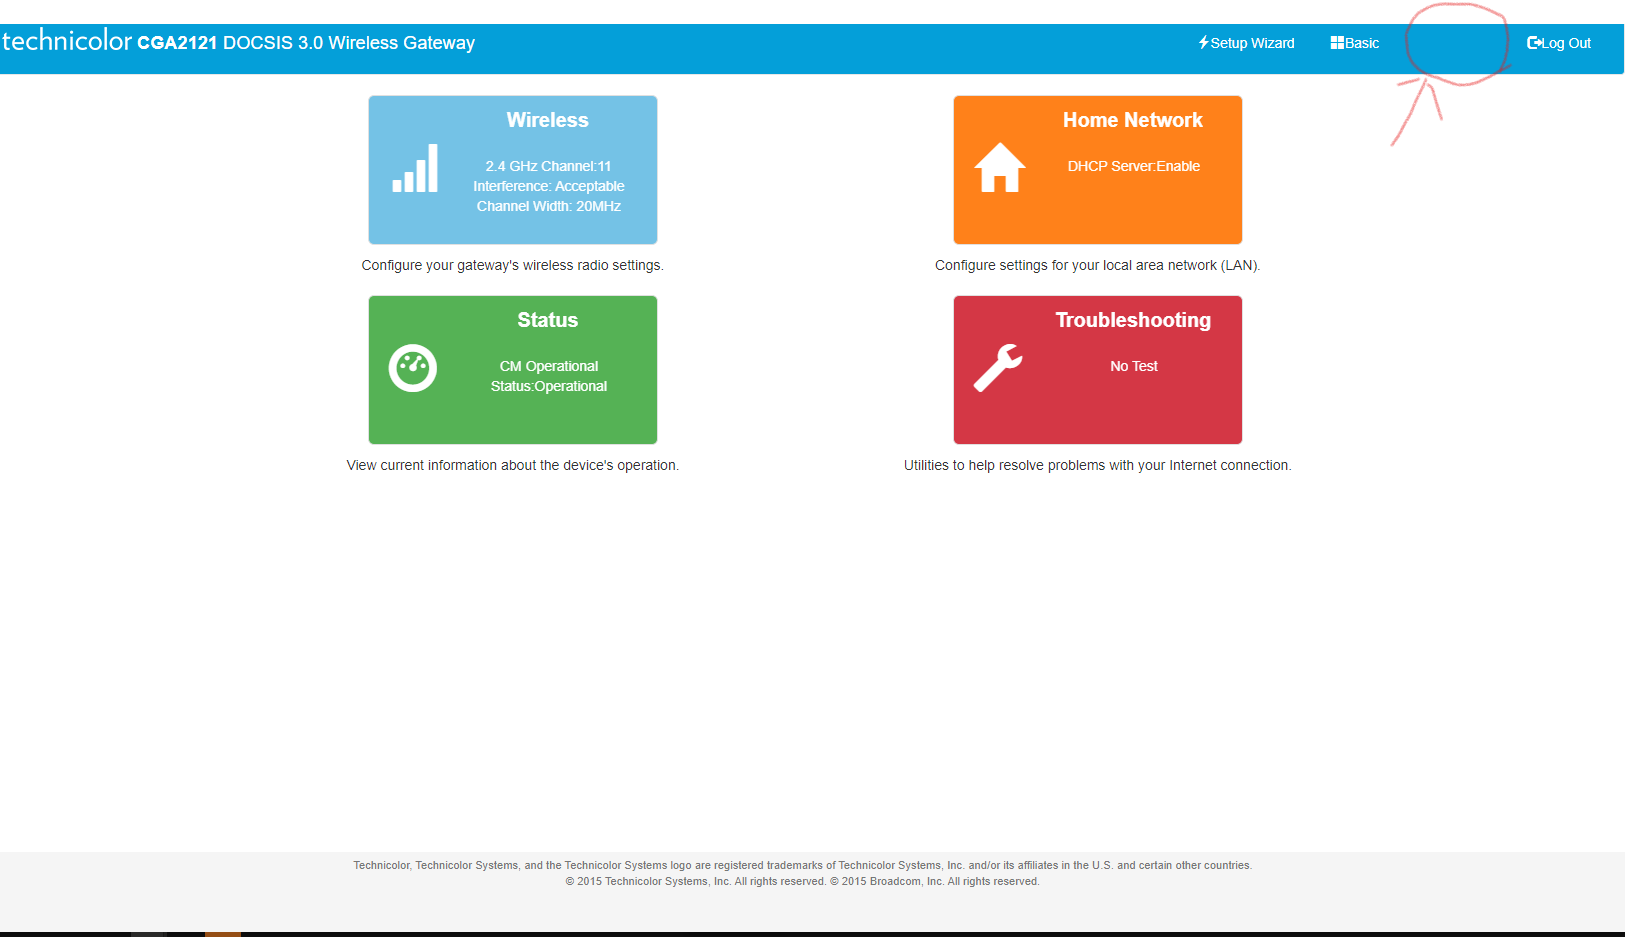Open the Troubleshooting wrench icon

tap(998, 368)
